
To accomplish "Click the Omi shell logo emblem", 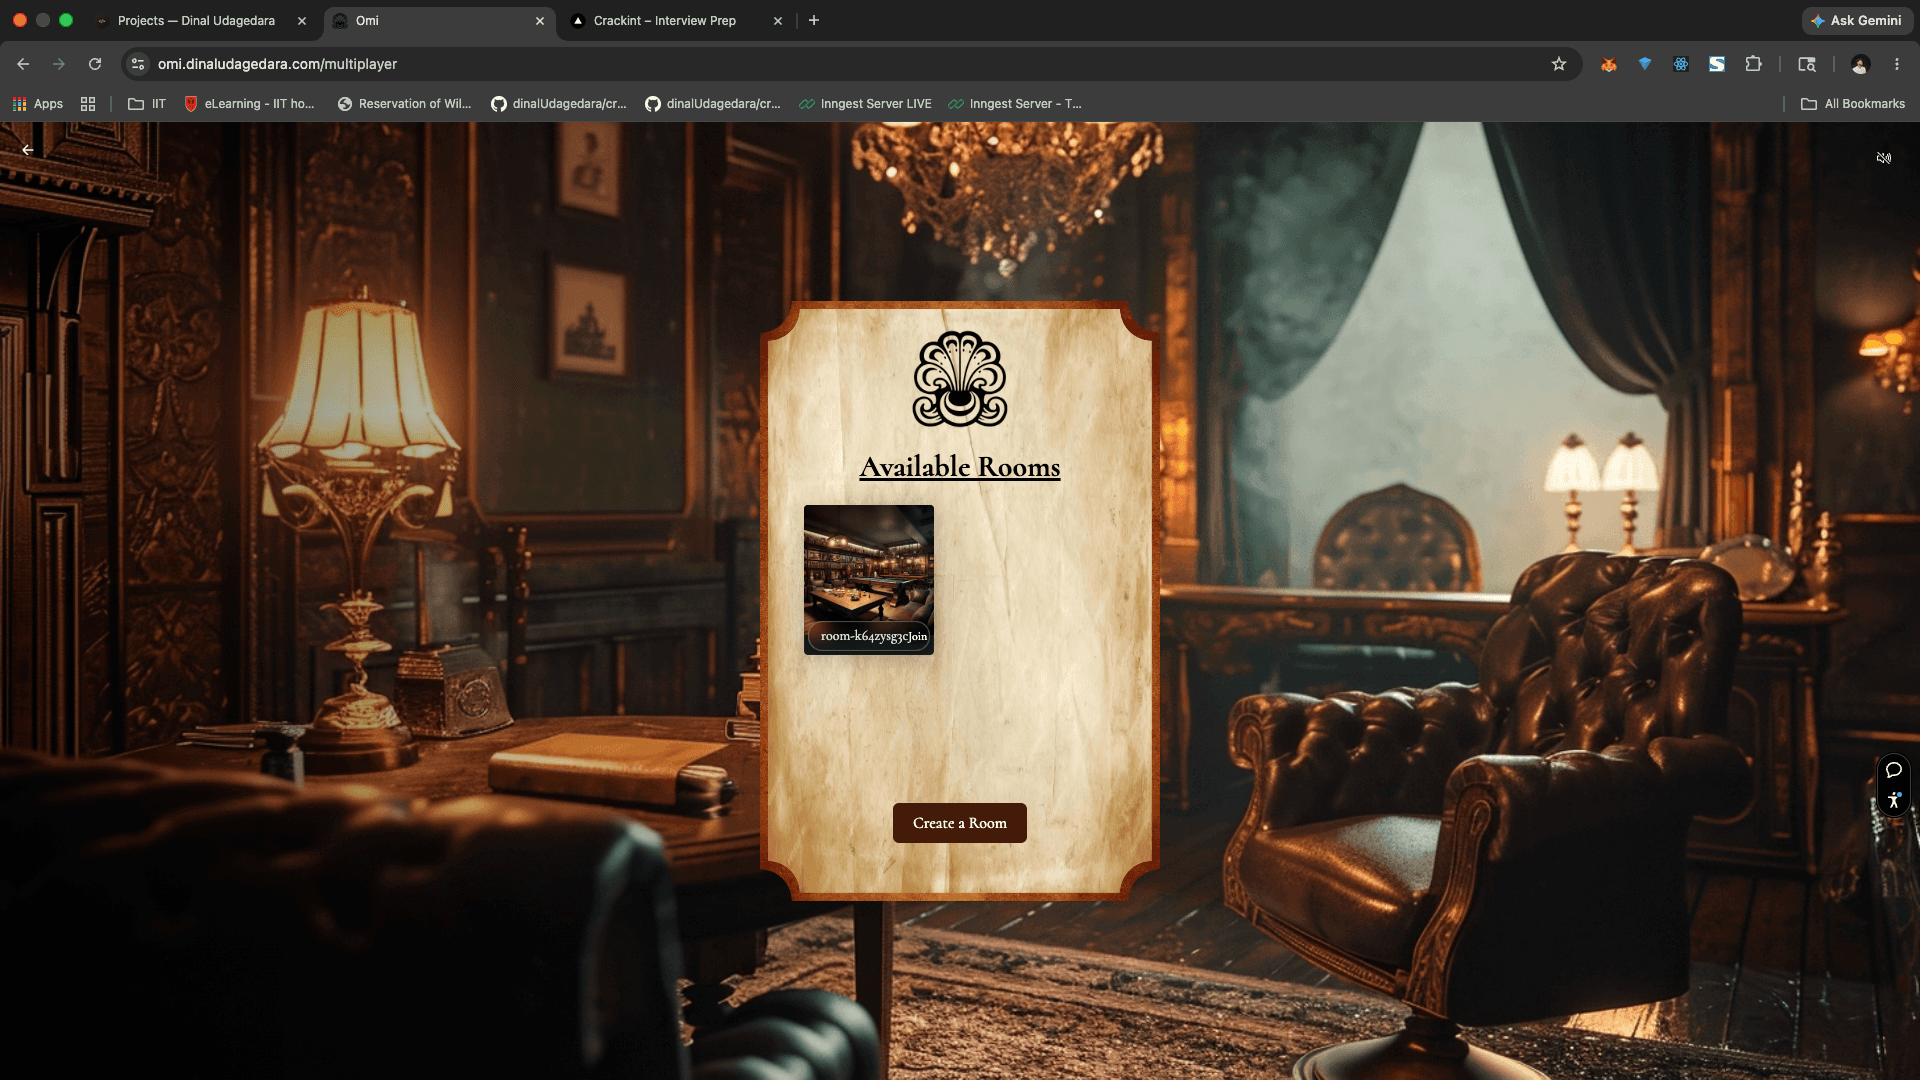I will pyautogui.click(x=960, y=379).
